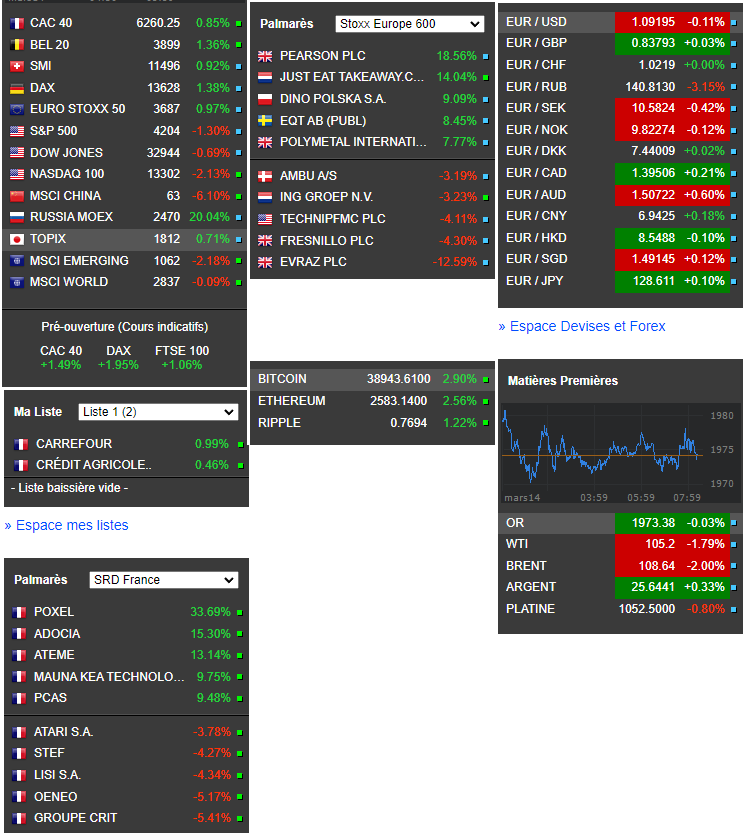Select the RIPPLE crypto row

click(372, 423)
